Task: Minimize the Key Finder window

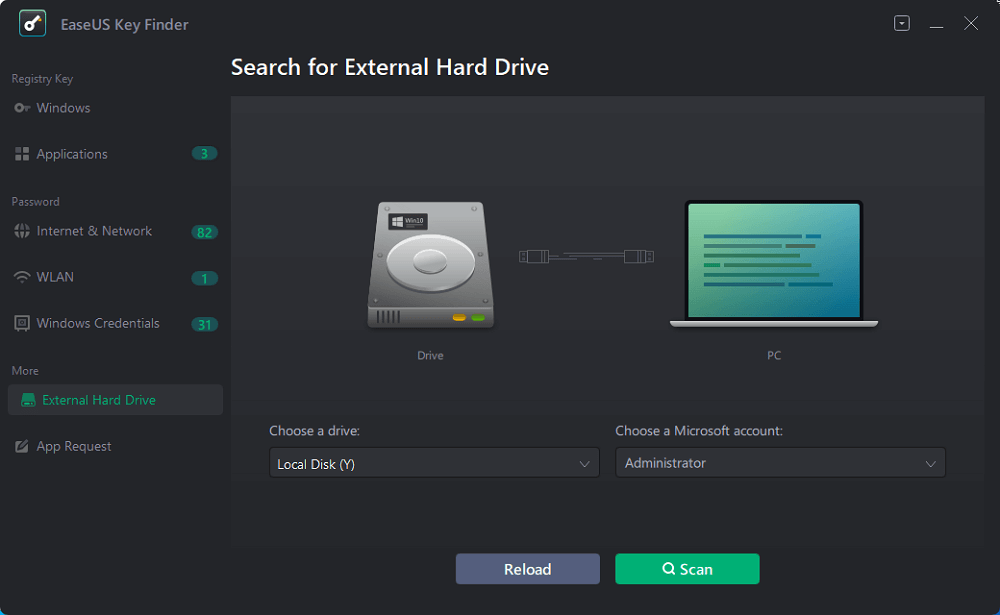Action: [936, 23]
